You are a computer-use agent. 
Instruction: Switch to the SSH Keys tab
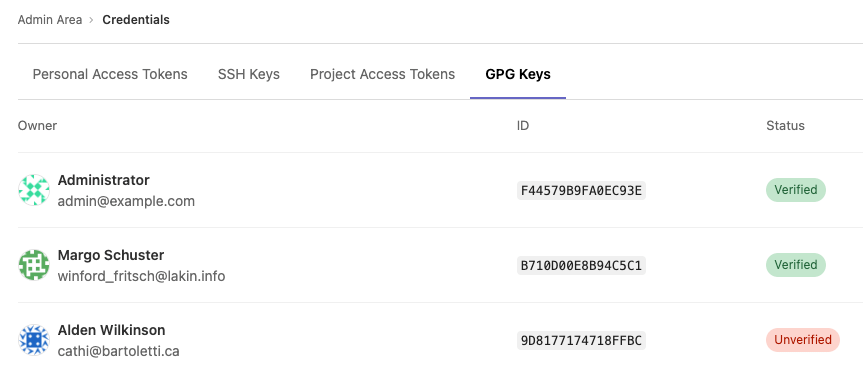(249, 74)
